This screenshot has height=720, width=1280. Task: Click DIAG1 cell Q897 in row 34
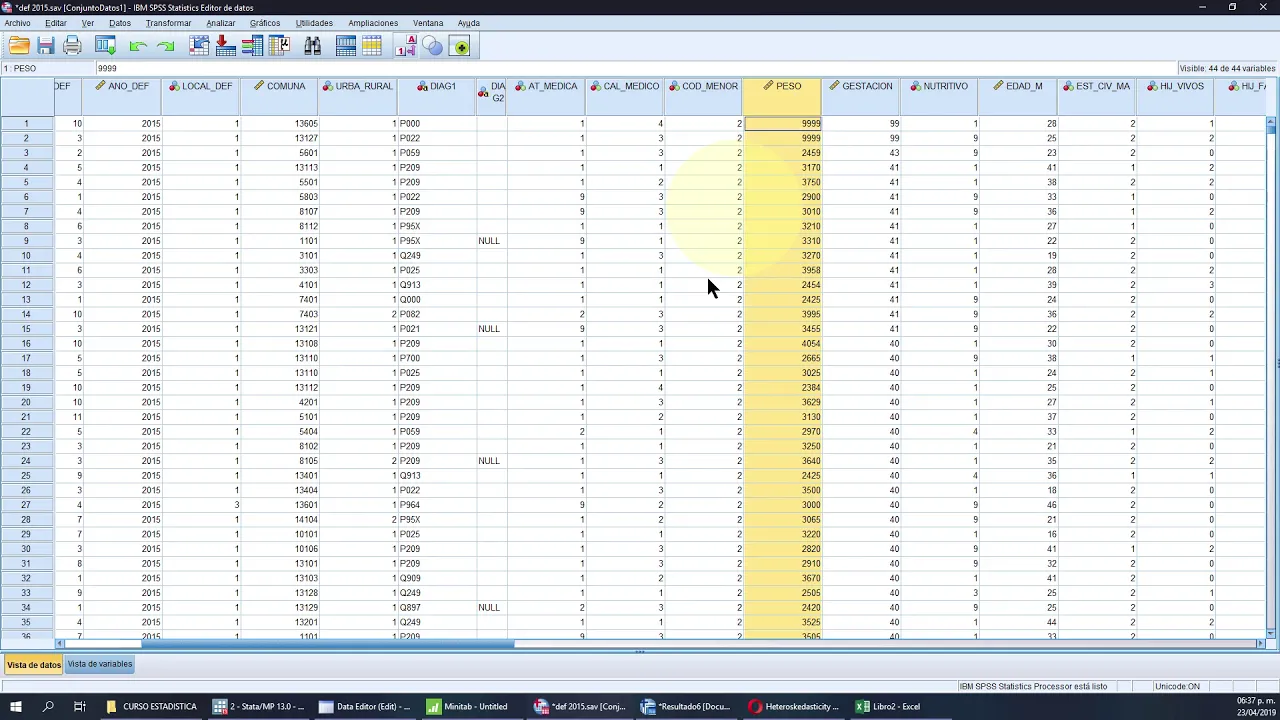point(437,608)
